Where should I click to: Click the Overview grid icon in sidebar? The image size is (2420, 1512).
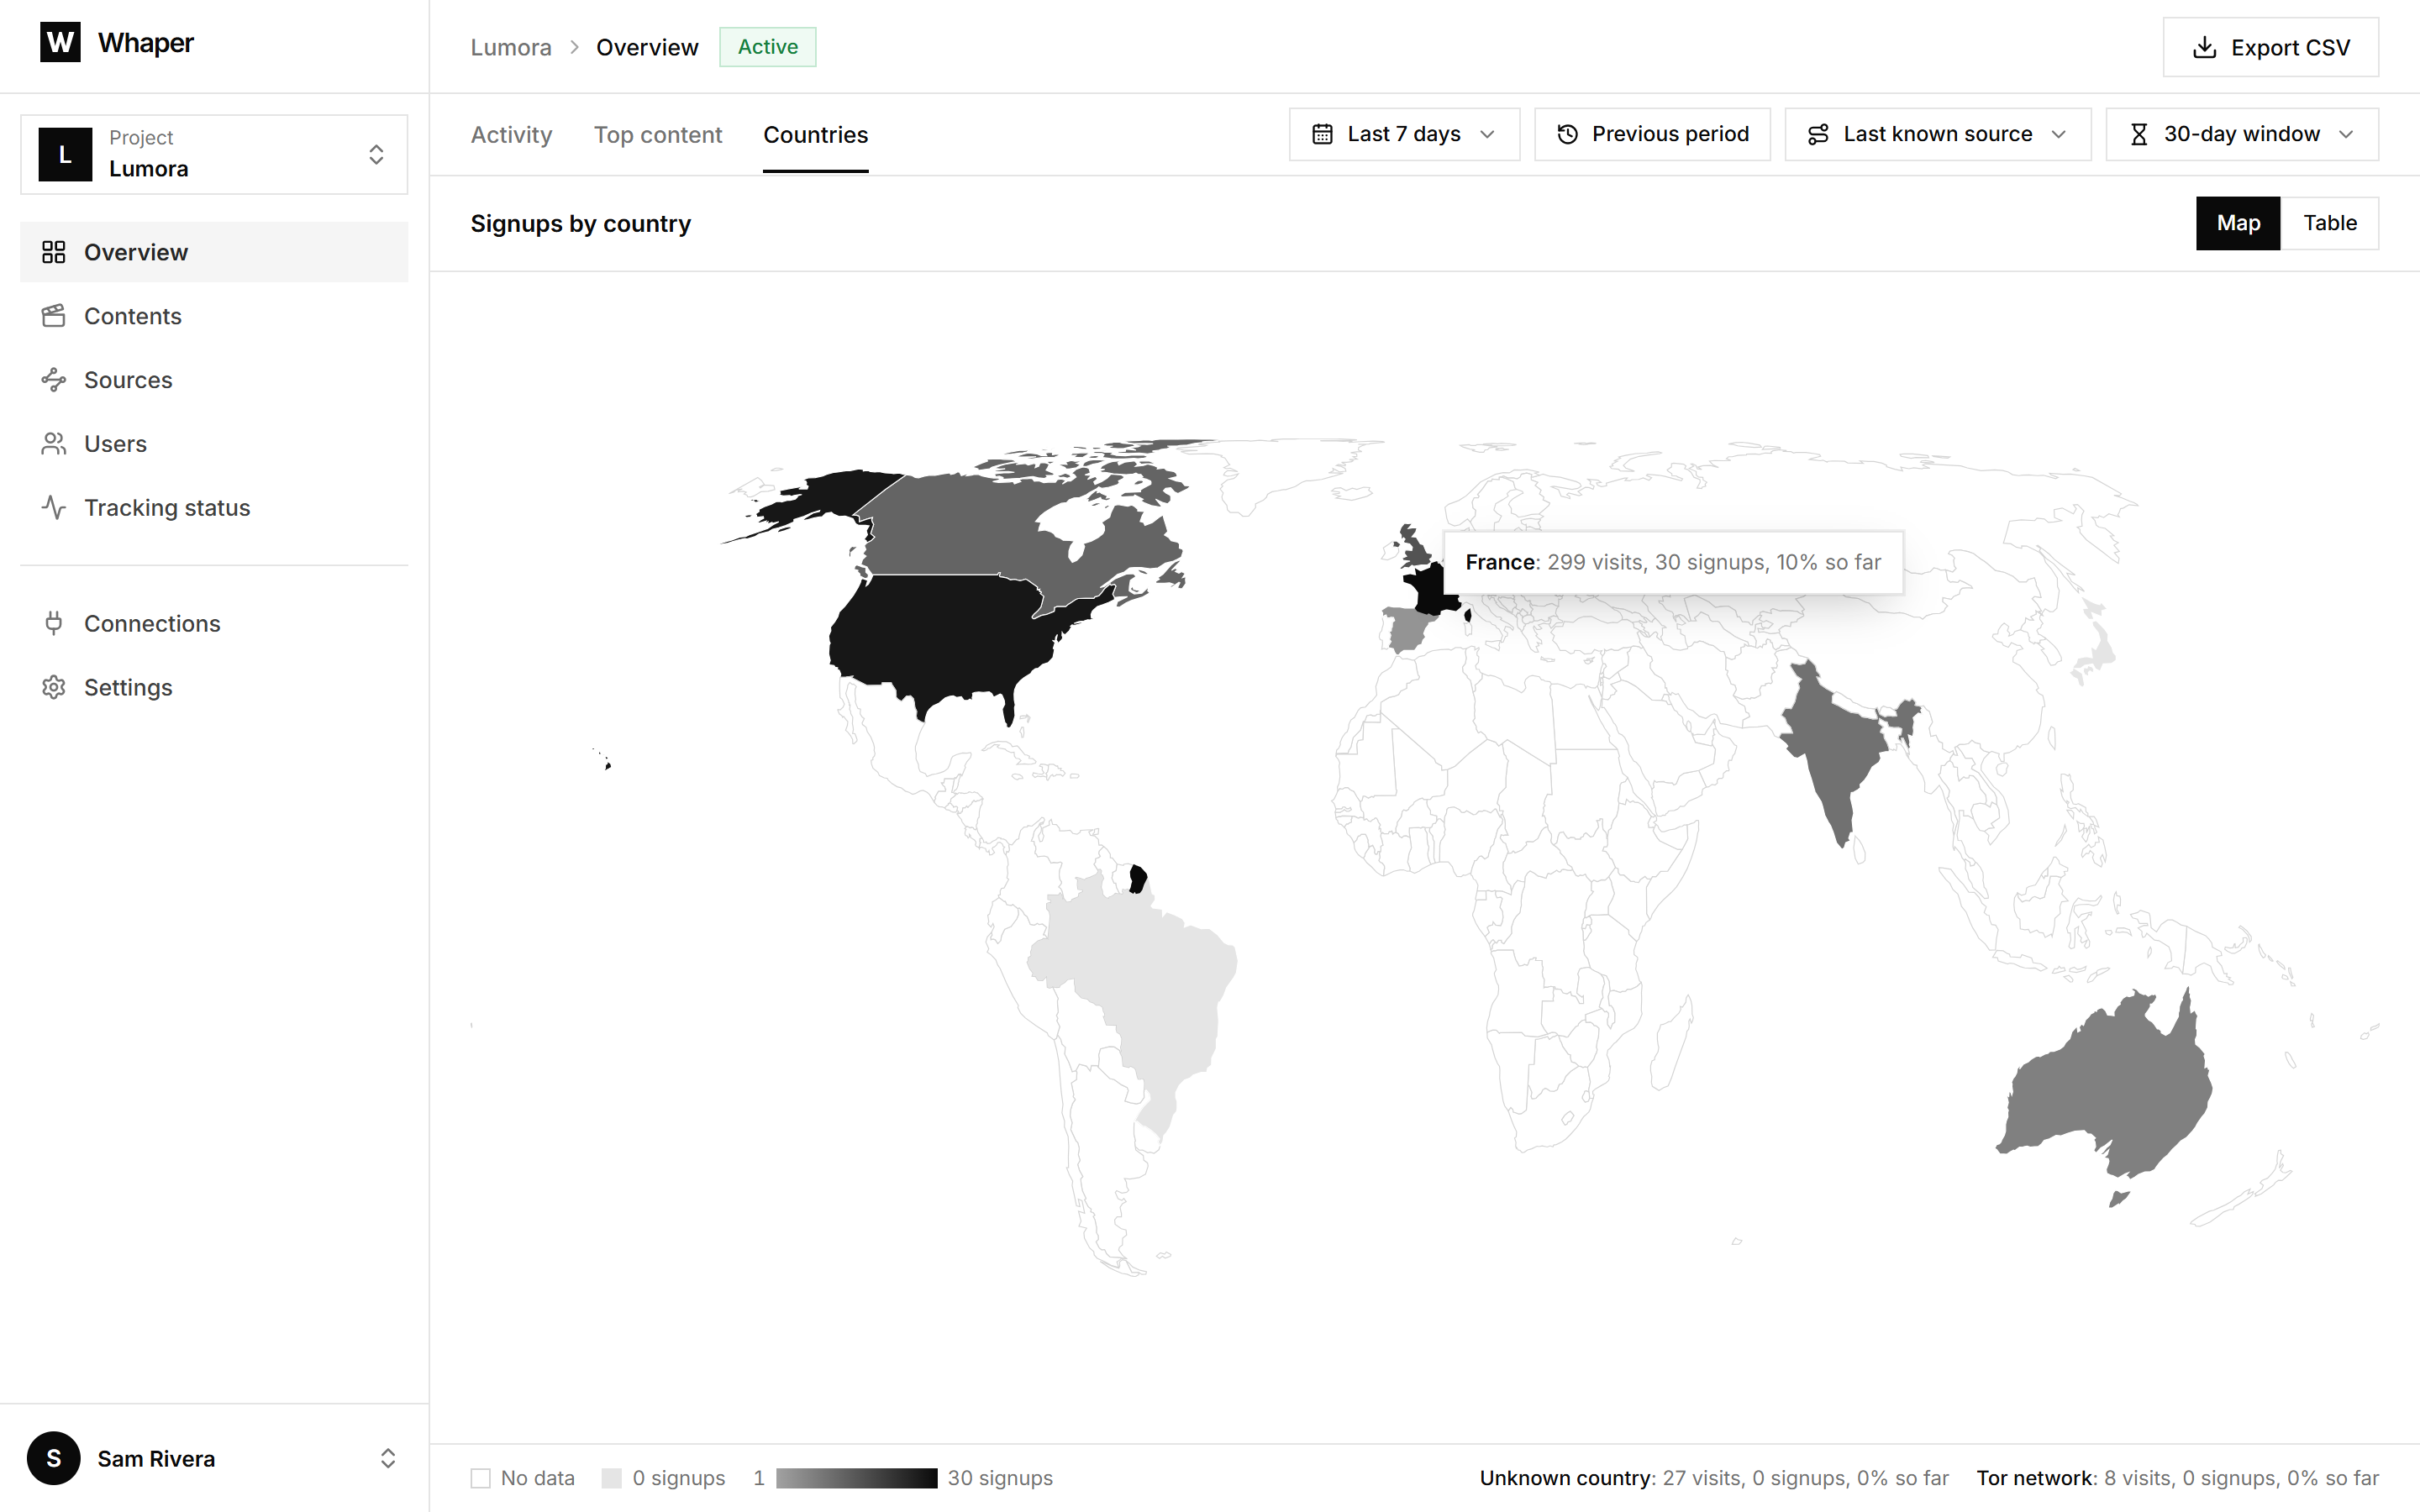click(54, 252)
